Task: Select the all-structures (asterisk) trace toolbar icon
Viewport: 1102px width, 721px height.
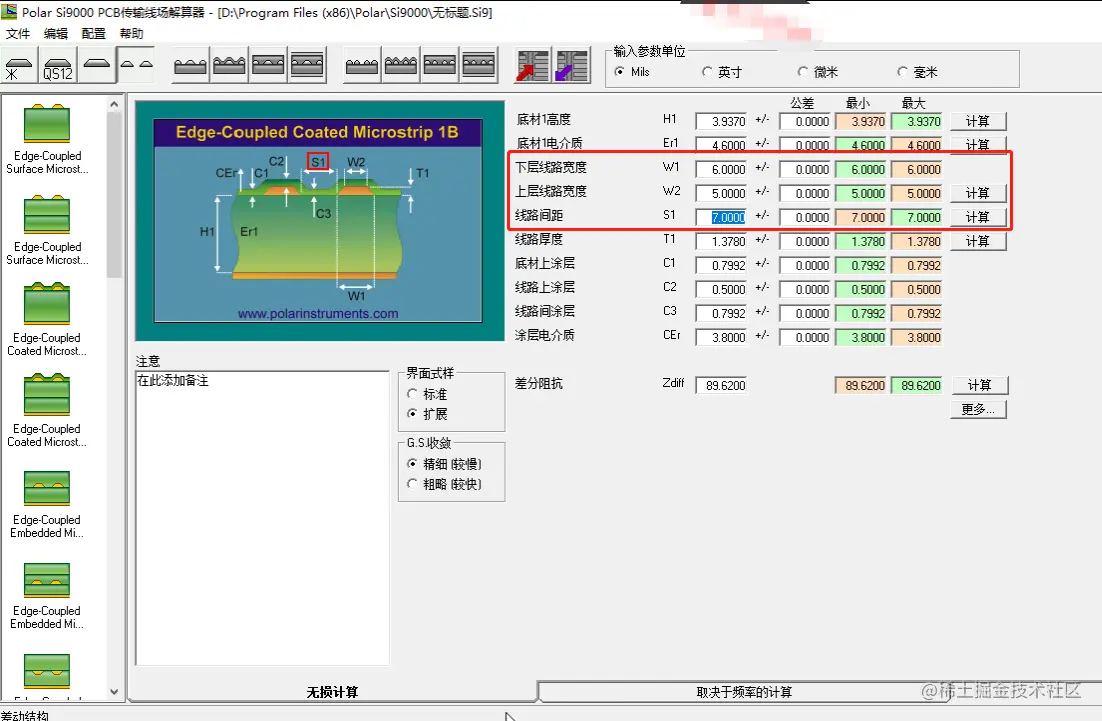Action: pos(18,66)
